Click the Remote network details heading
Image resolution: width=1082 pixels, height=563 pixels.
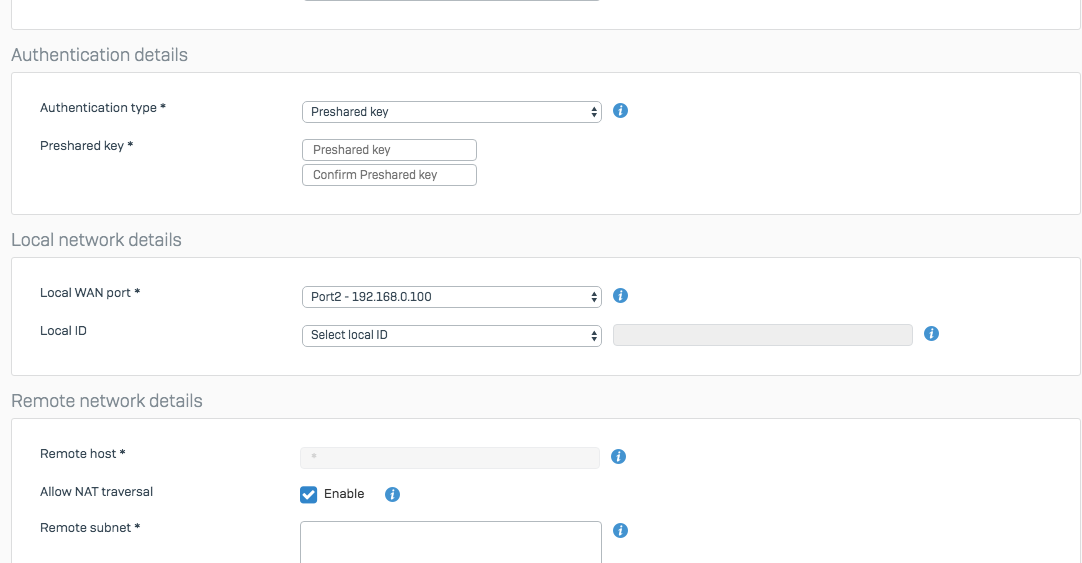107,401
